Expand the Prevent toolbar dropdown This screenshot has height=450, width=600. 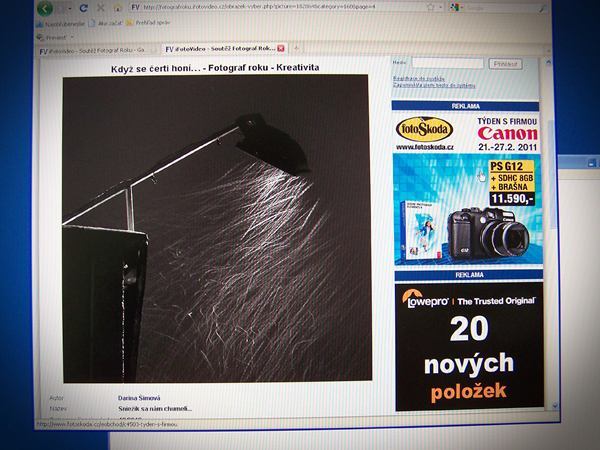[x=72, y=37]
